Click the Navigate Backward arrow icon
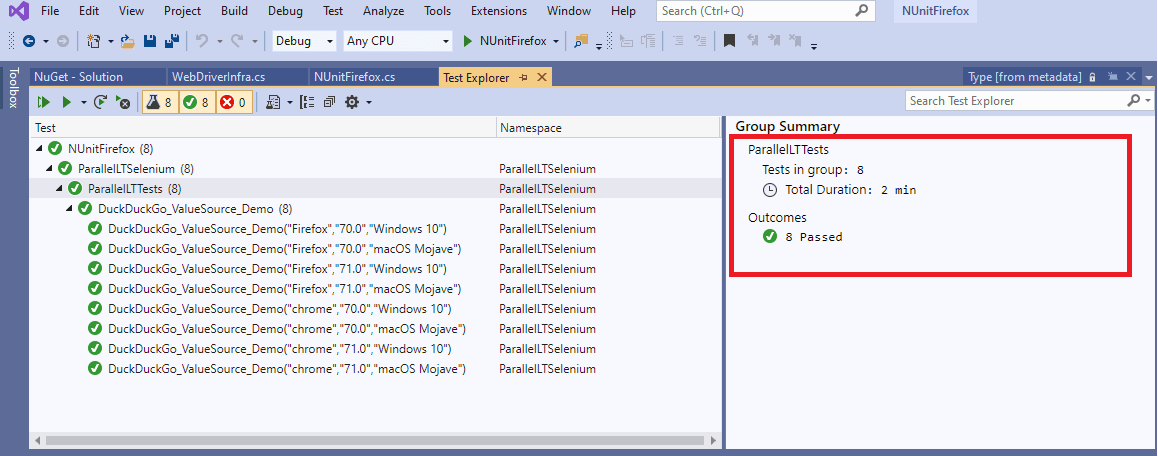 coord(28,41)
